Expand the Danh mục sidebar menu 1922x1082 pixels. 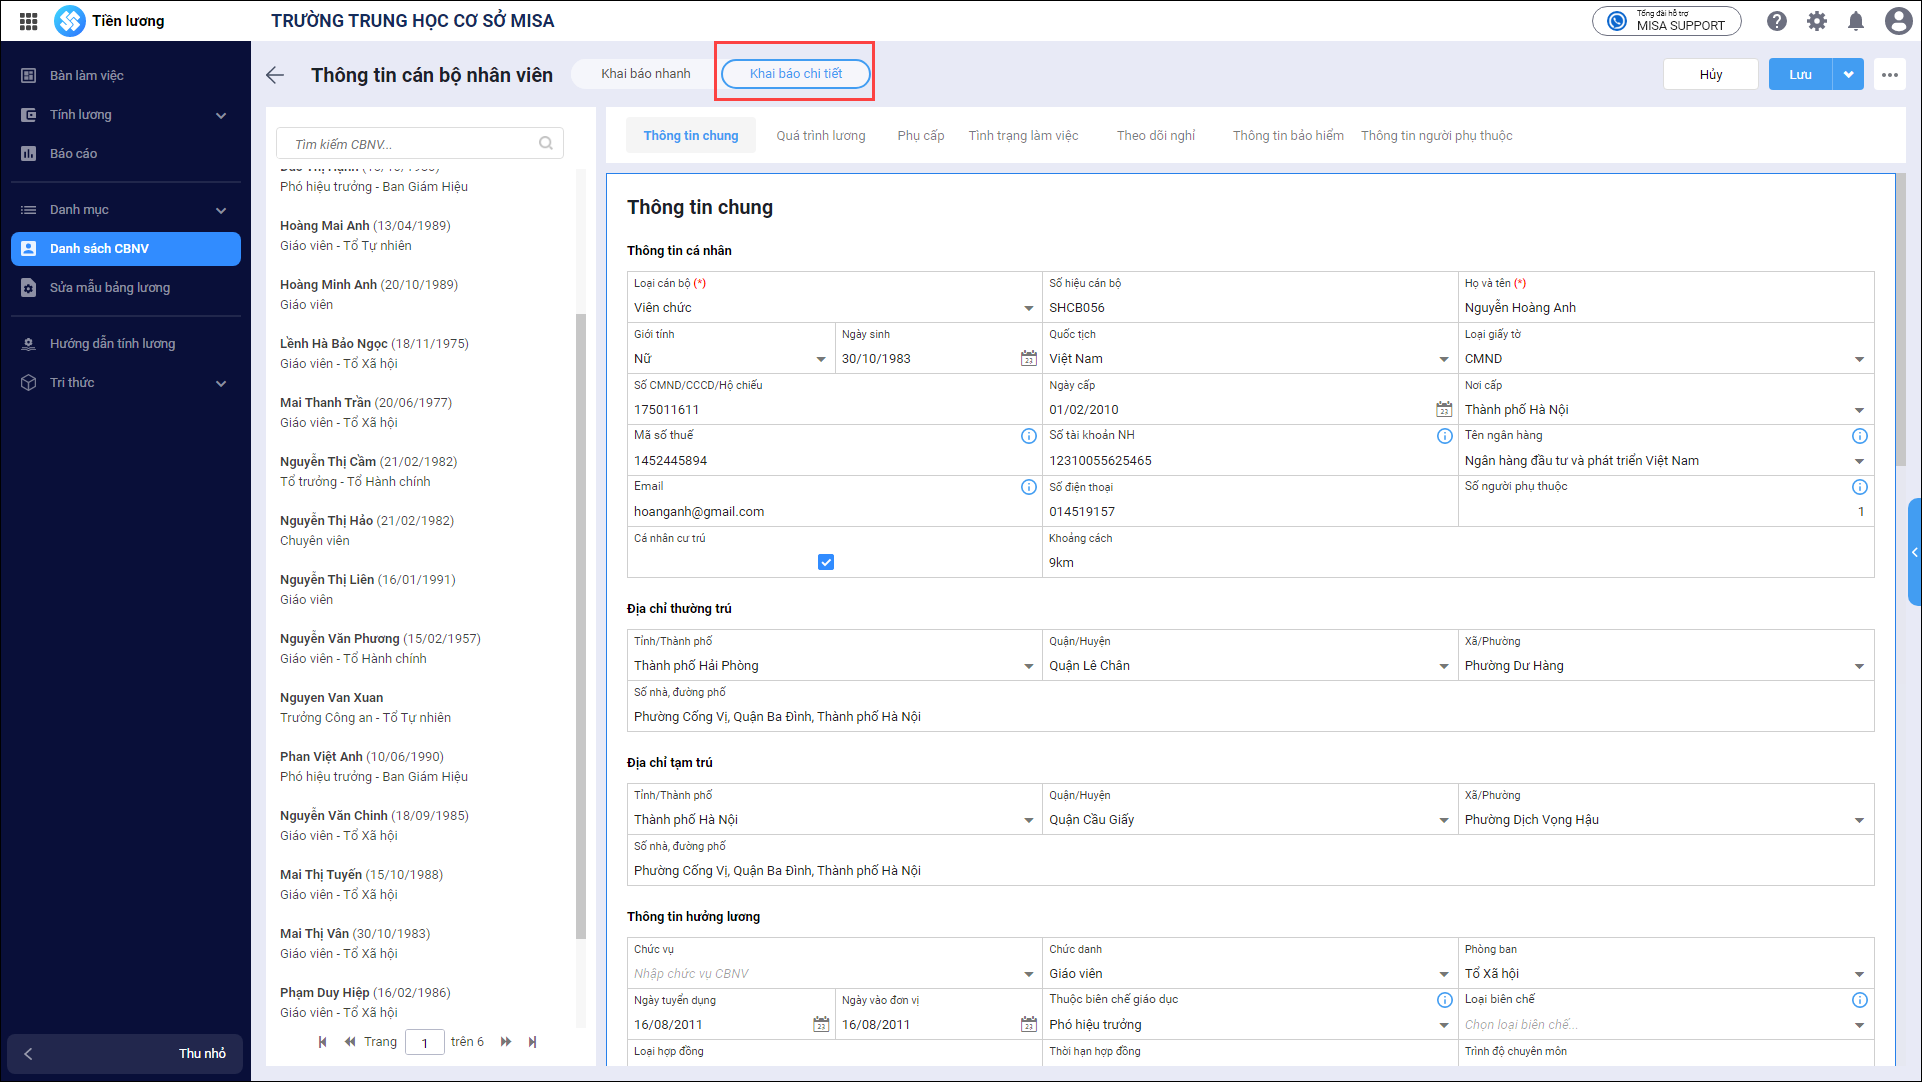(221, 210)
